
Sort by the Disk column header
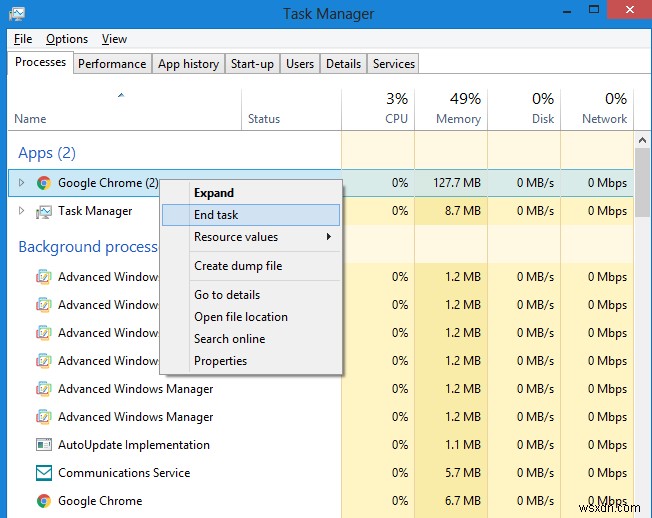coord(524,109)
